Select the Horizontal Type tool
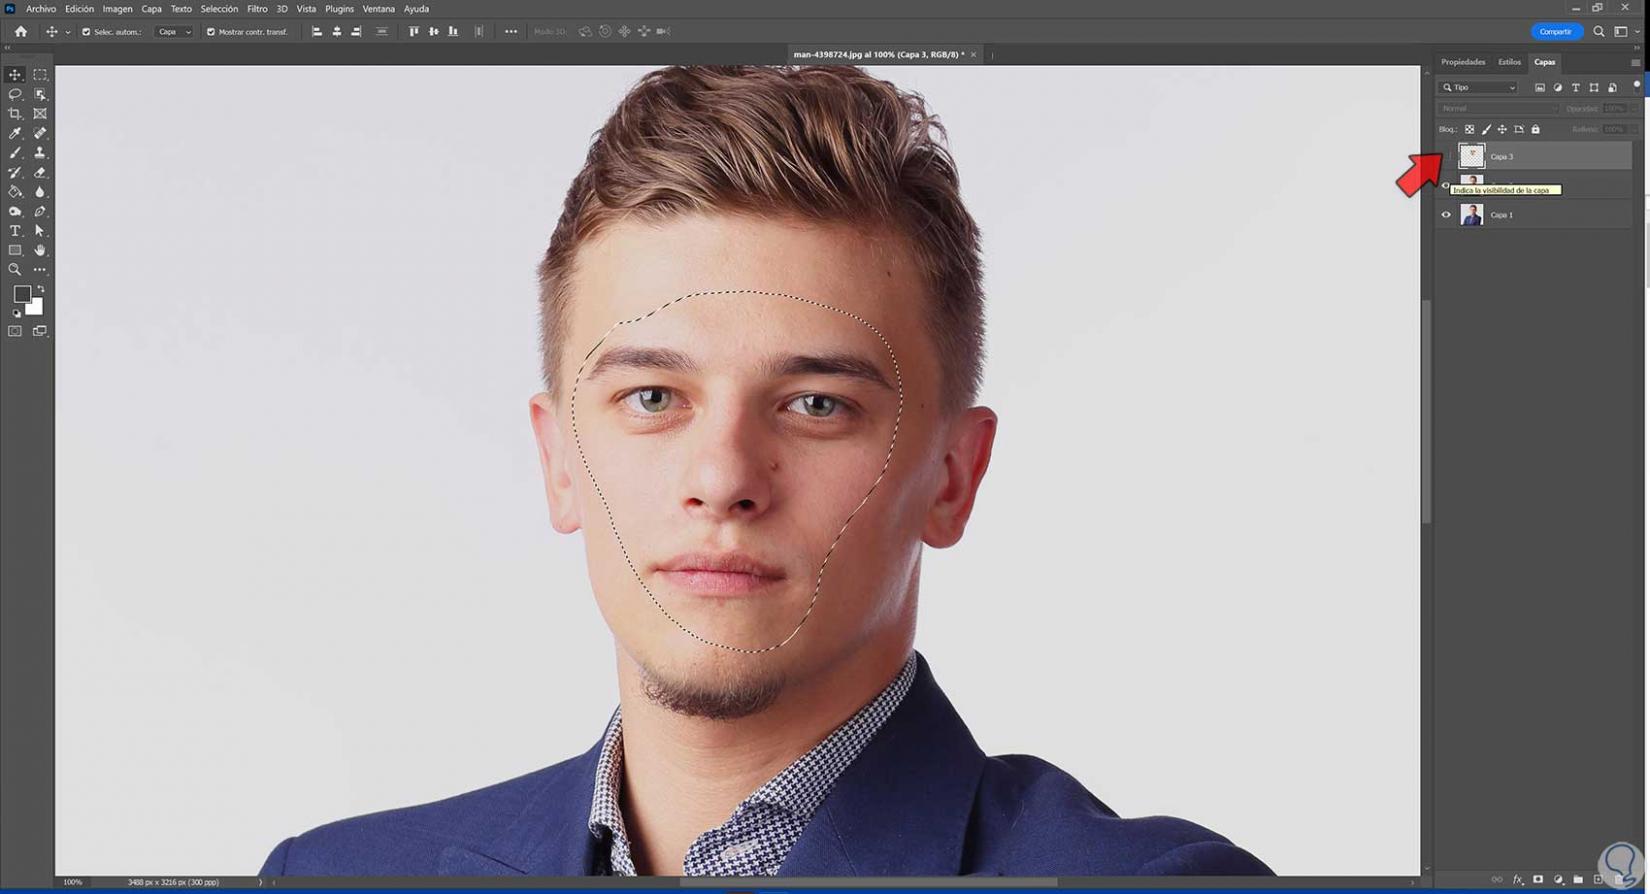Screen dimensions: 1650x894 [15, 231]
